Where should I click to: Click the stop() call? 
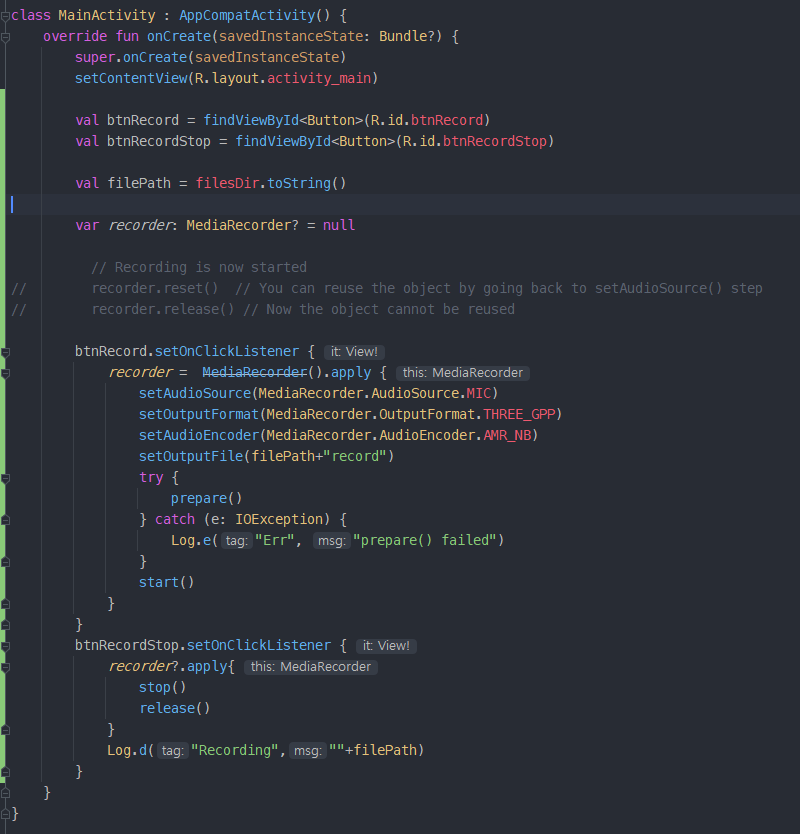(x=162, y=688)
